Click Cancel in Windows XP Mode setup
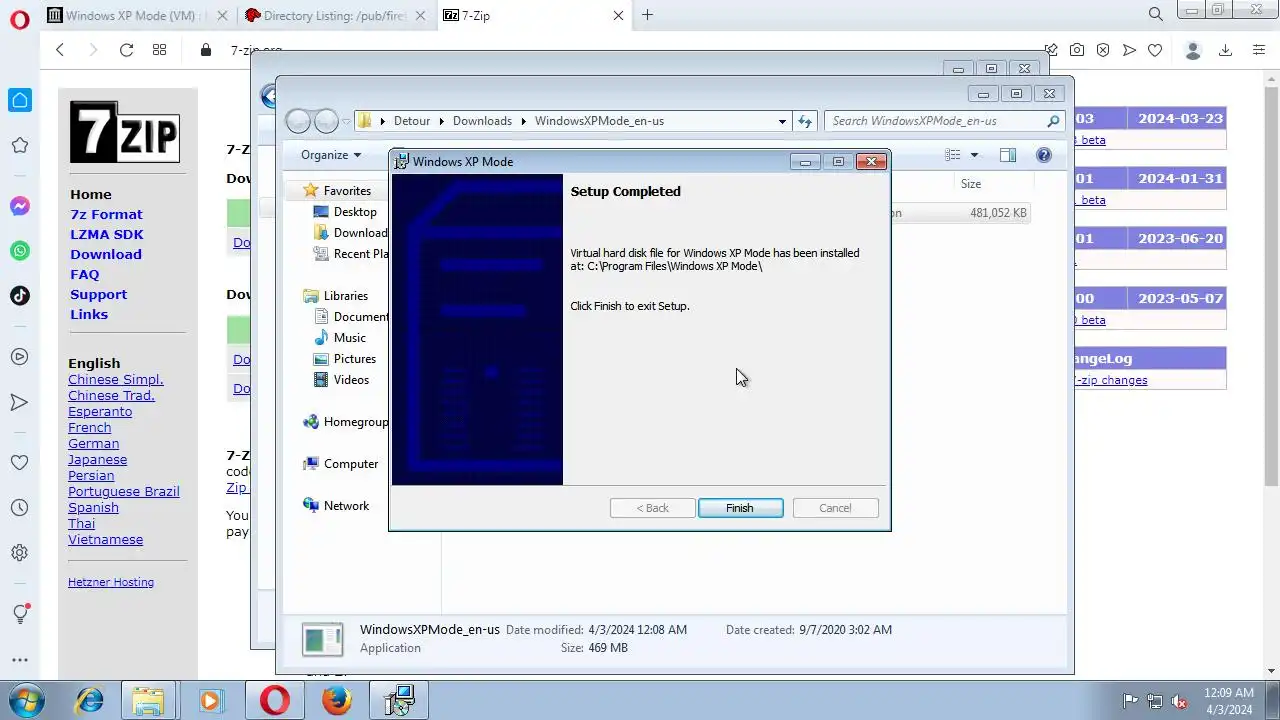1280x720 pixels. (x=835, y=508)
